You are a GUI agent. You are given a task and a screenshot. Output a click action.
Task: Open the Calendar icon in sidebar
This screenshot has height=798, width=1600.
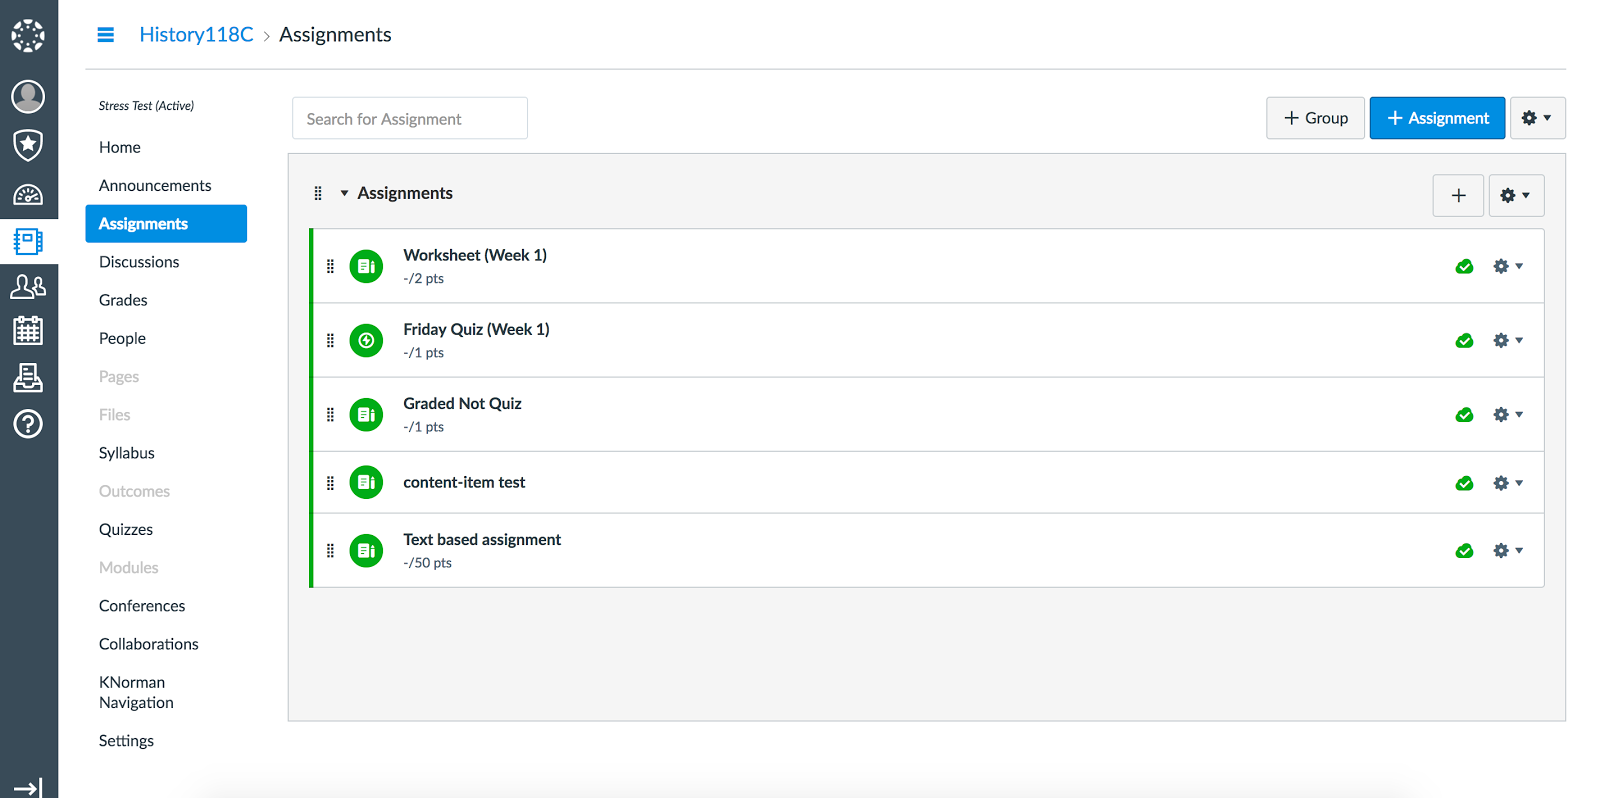pos(28,330)
